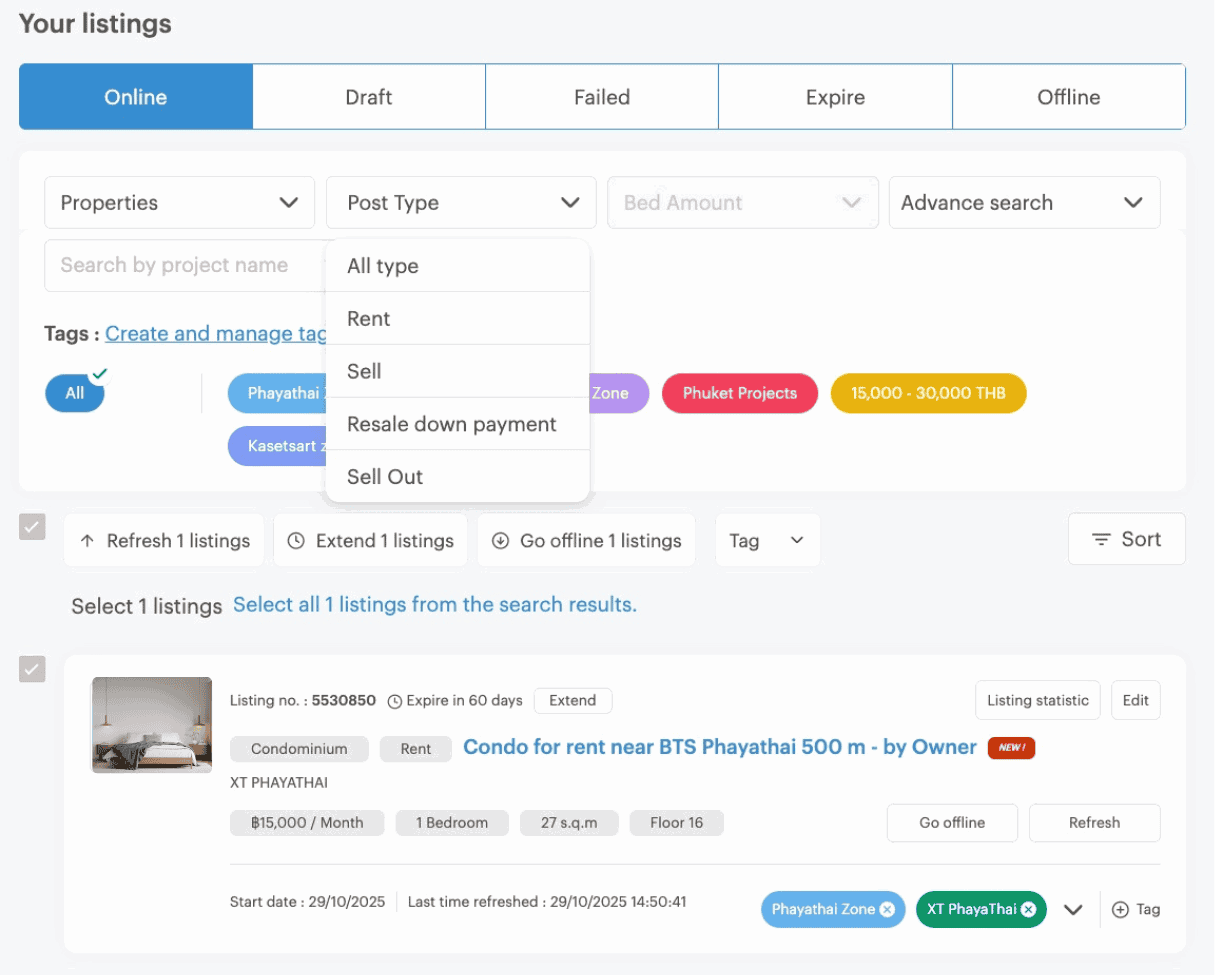The width and height of the screenshot is (1215, 975).
Task: Open the Advance search dropdown
Action: click(1023, 202)
